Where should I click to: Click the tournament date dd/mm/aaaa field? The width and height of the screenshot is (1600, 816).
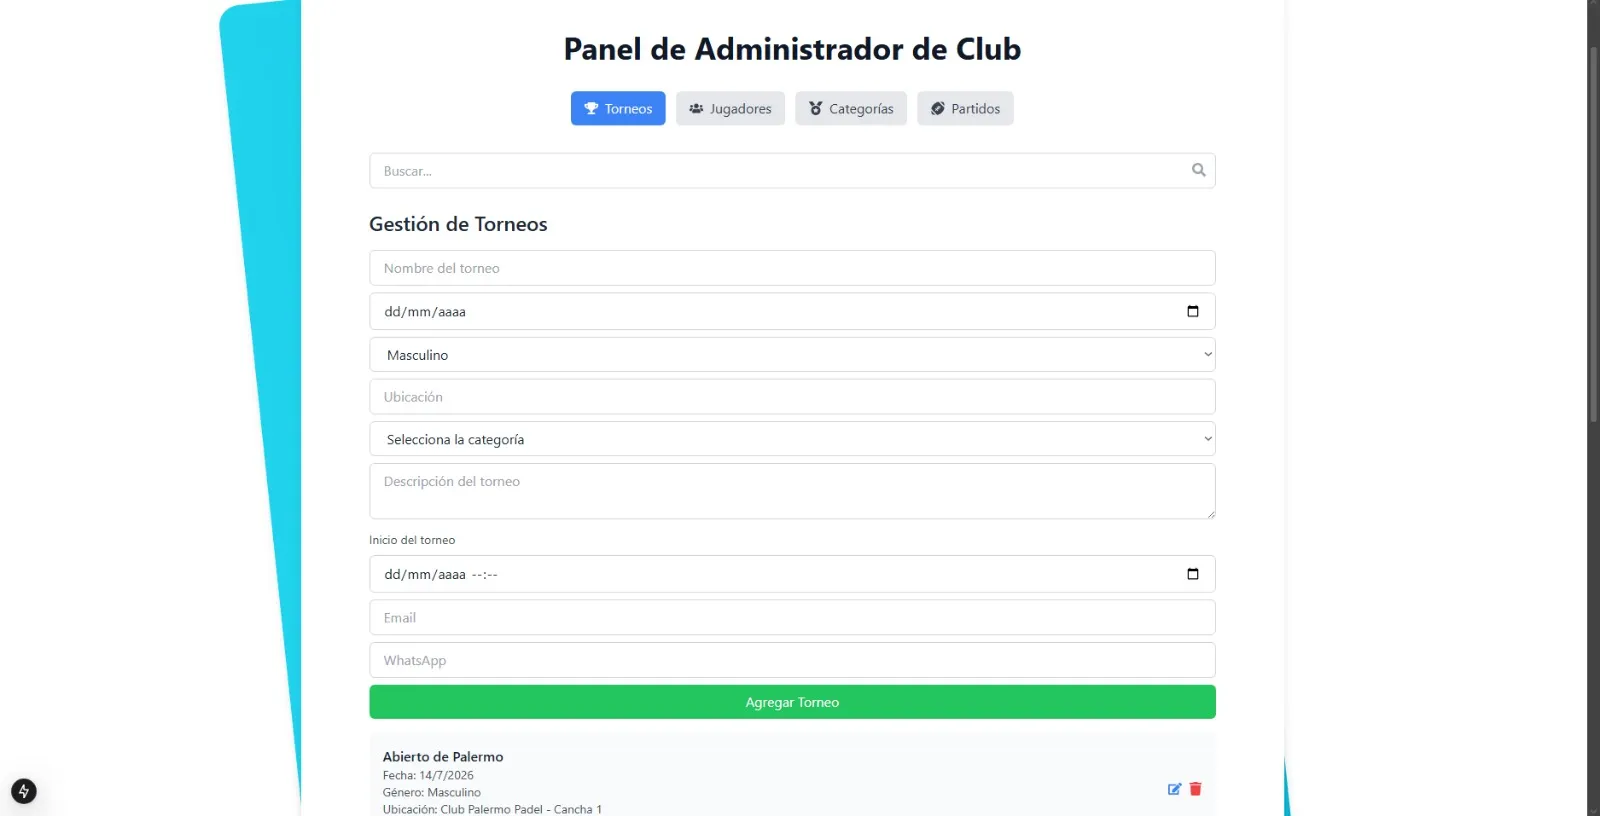(792, 311)
